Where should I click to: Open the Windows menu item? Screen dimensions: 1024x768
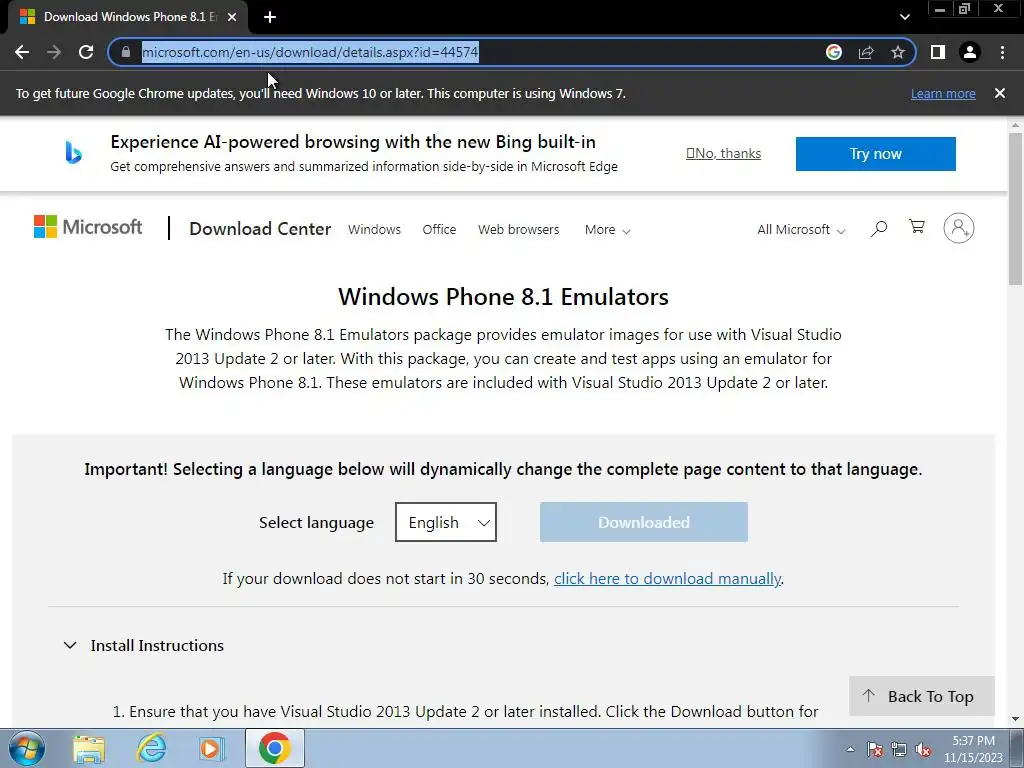[x=374, y=230]
